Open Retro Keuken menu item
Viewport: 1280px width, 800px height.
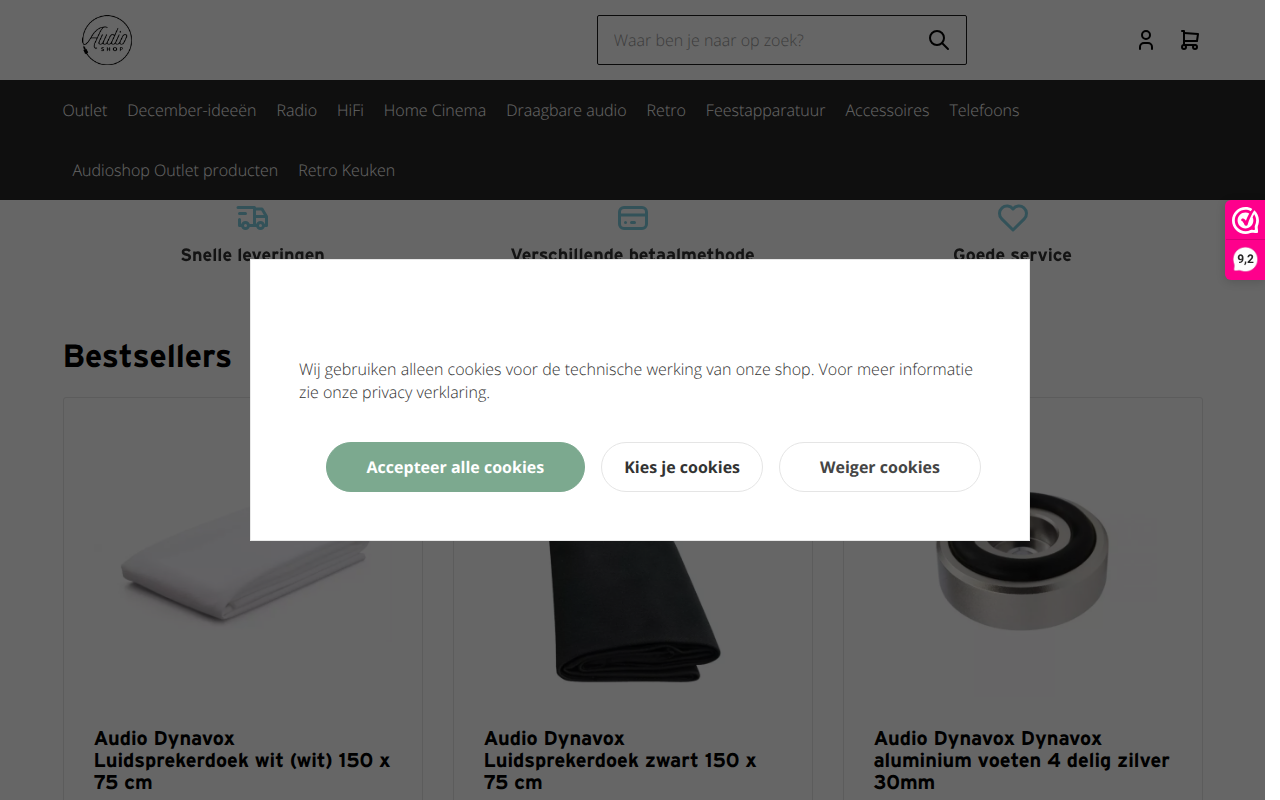pyautogui.click(x=346, y=170)
